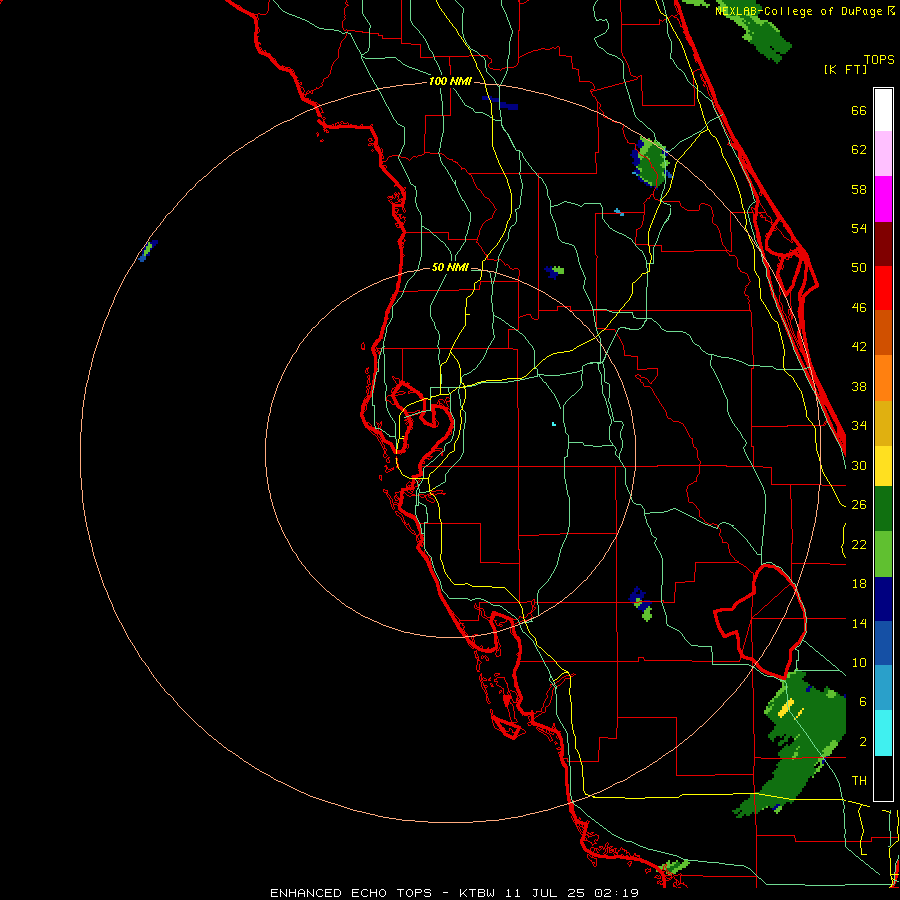Click the '50 NMI' range ring label
Image resolution: width=900 pixels, height=900 pixels.
(x=450, y=267)
